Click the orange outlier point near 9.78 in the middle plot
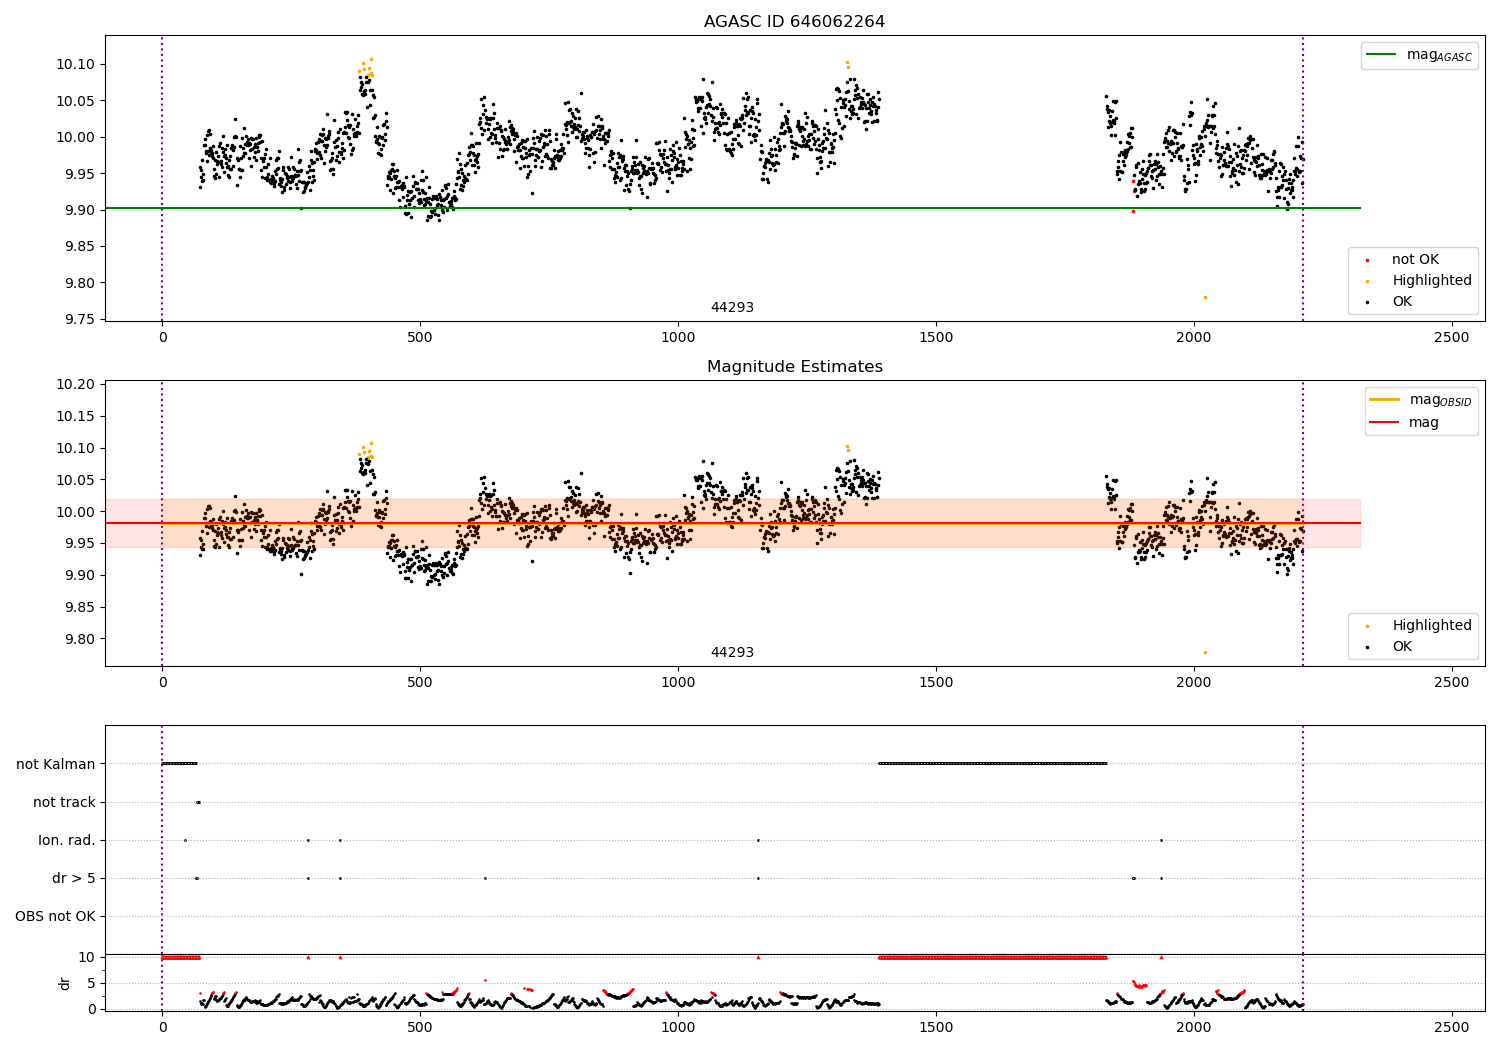This screenshot has width=1500, height=1050. (x=1205, y=652)
